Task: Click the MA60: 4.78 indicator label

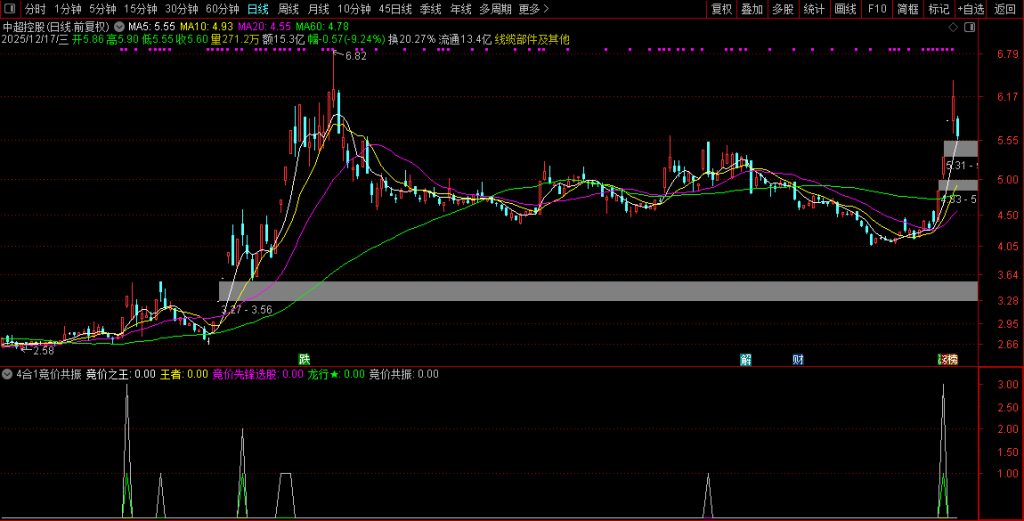Action: pyautogui.click(x=322, y=27)
